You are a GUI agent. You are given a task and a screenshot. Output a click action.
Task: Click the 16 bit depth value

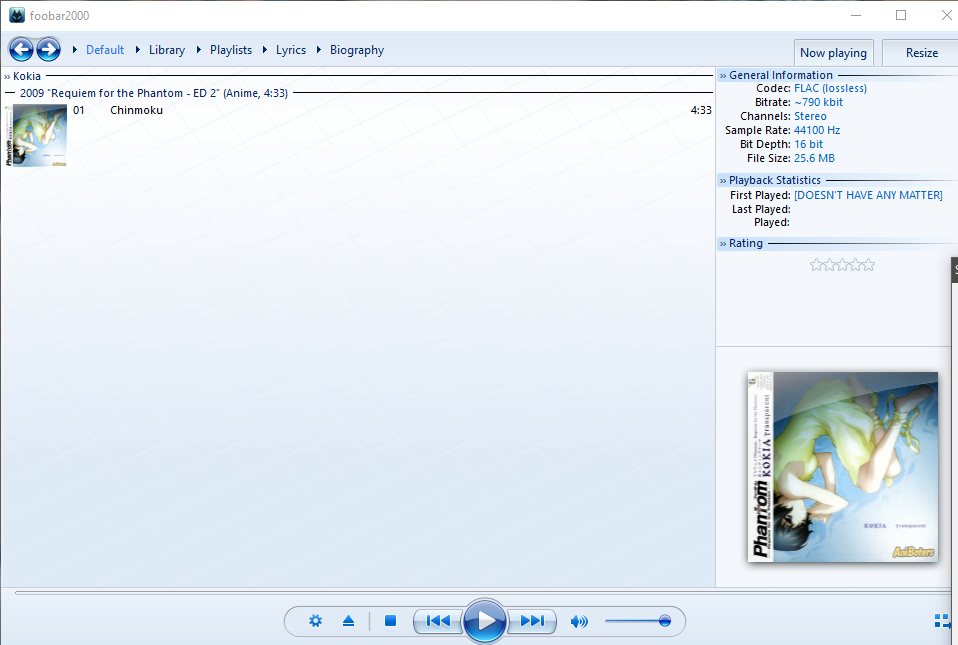point(808,145)
